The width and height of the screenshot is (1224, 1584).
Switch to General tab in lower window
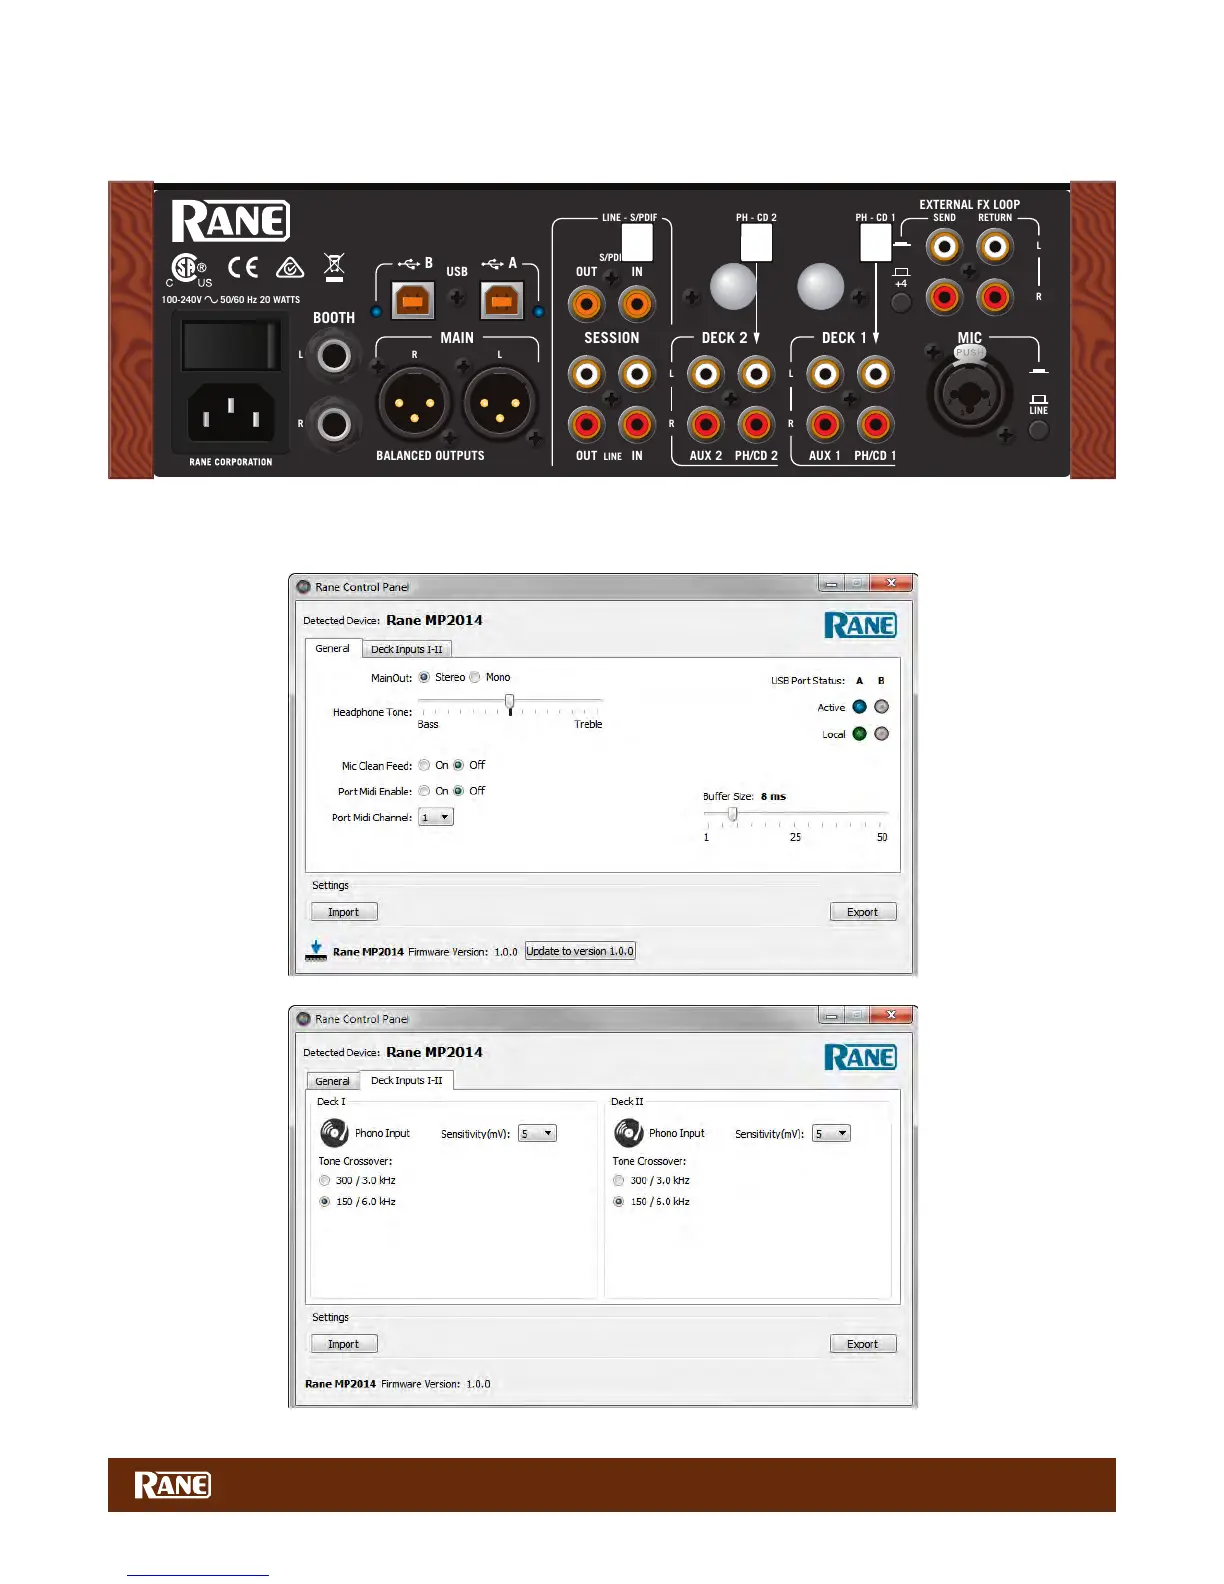pyautogui.click(x=333, y=1081)
